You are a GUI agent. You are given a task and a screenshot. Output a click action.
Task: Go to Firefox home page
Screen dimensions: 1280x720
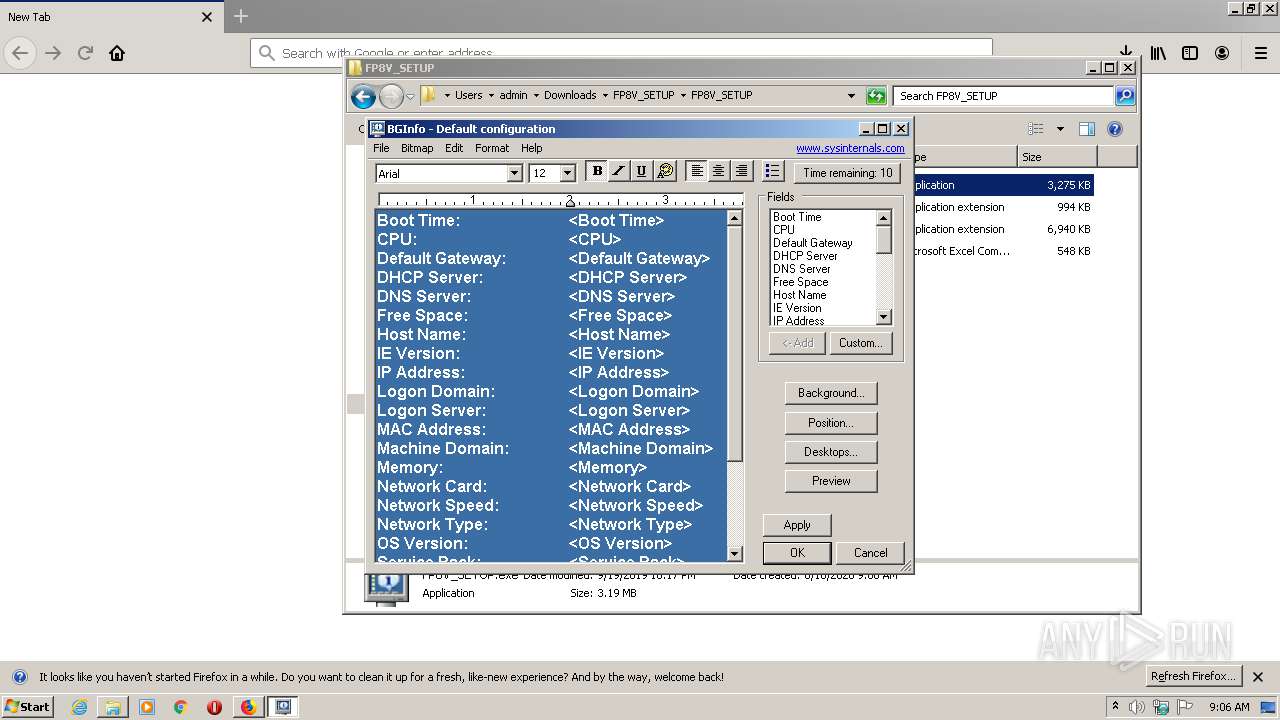click(117, 54)
